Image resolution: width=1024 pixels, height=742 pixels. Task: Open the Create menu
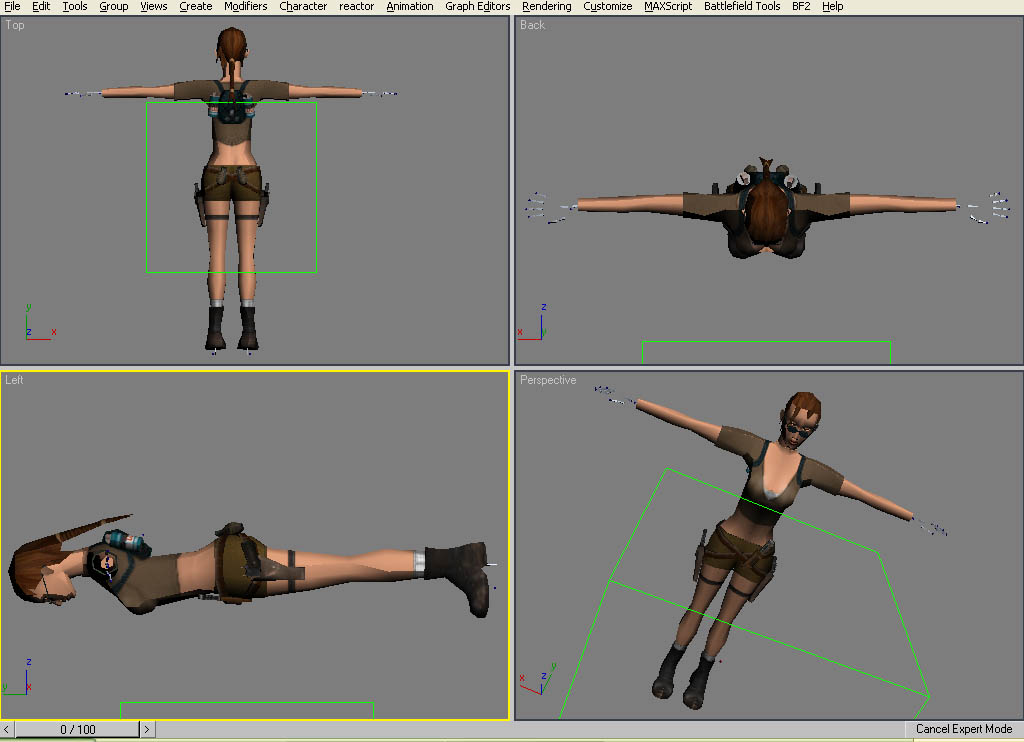coord(195,7)
